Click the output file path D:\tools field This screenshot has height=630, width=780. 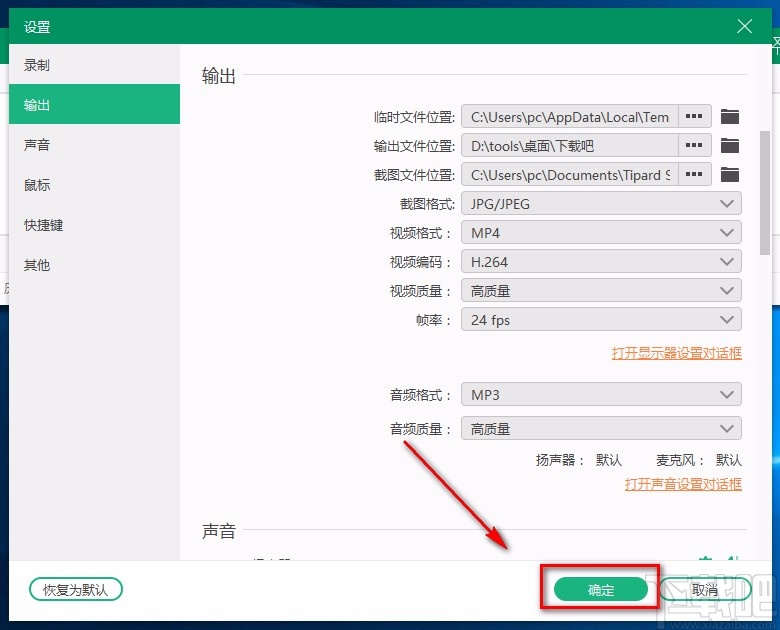(x=570, y=145)
